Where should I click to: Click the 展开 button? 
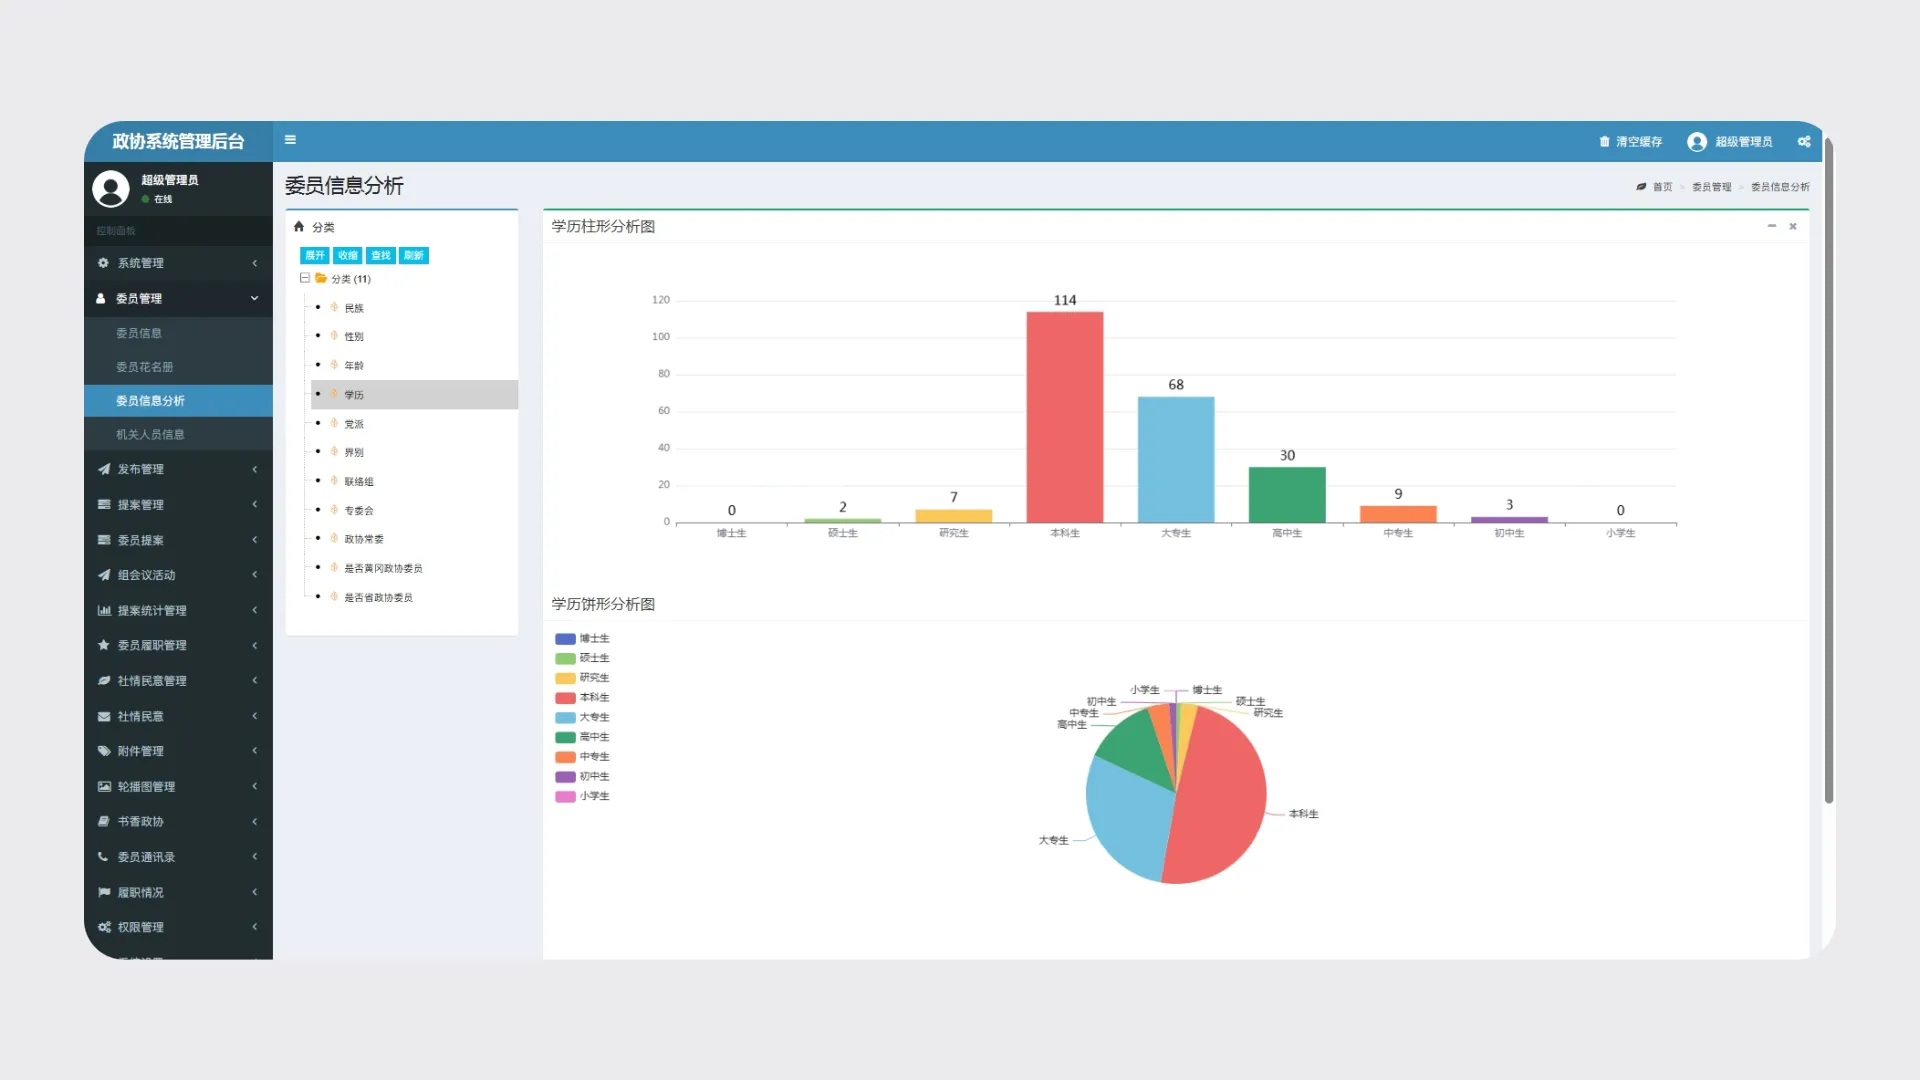pyautogui.click(x=315, y=256)
